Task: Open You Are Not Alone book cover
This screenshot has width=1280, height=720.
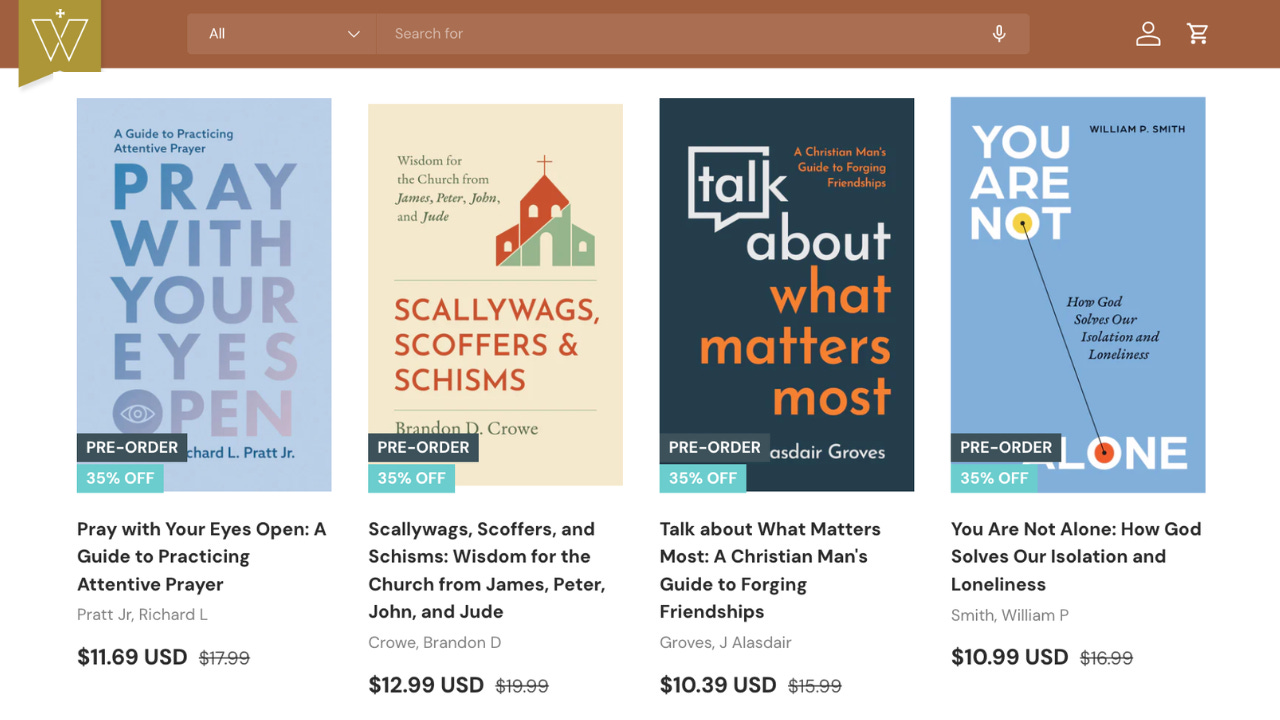Action: click(1078, 295)
